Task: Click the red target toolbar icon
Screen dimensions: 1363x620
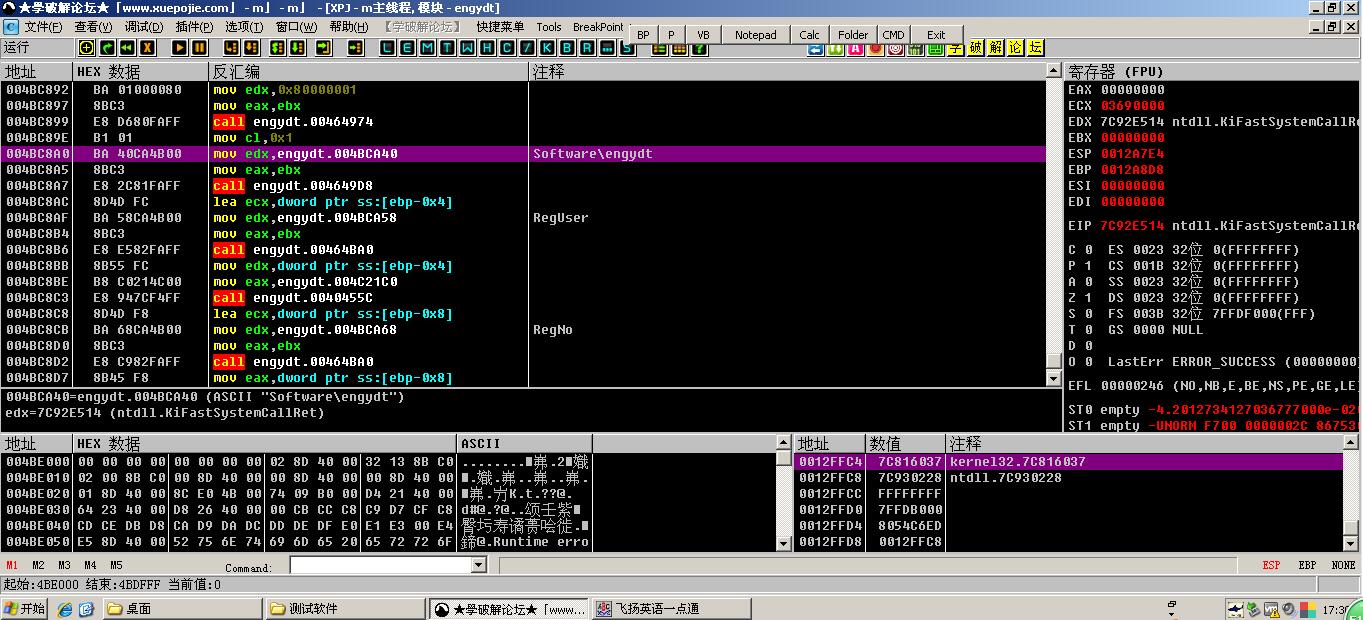Action: point(895,48)
